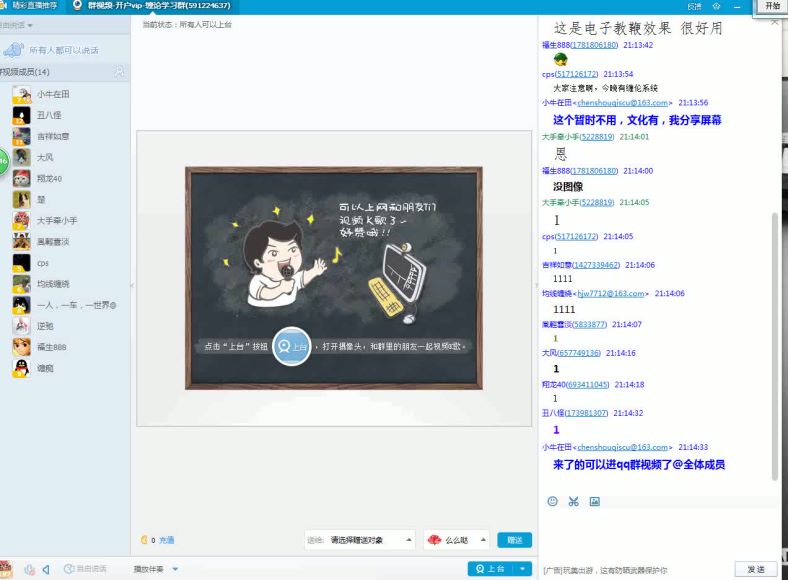
Task: Select member 吉祥如意 in the member list
Action: (x=54, y=136)
